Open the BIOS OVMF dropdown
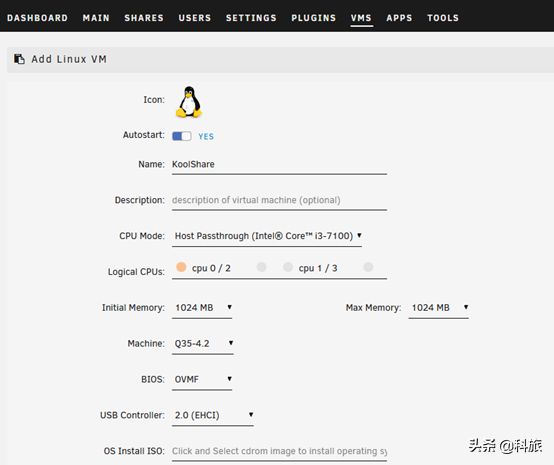 [x=202, y=379]
